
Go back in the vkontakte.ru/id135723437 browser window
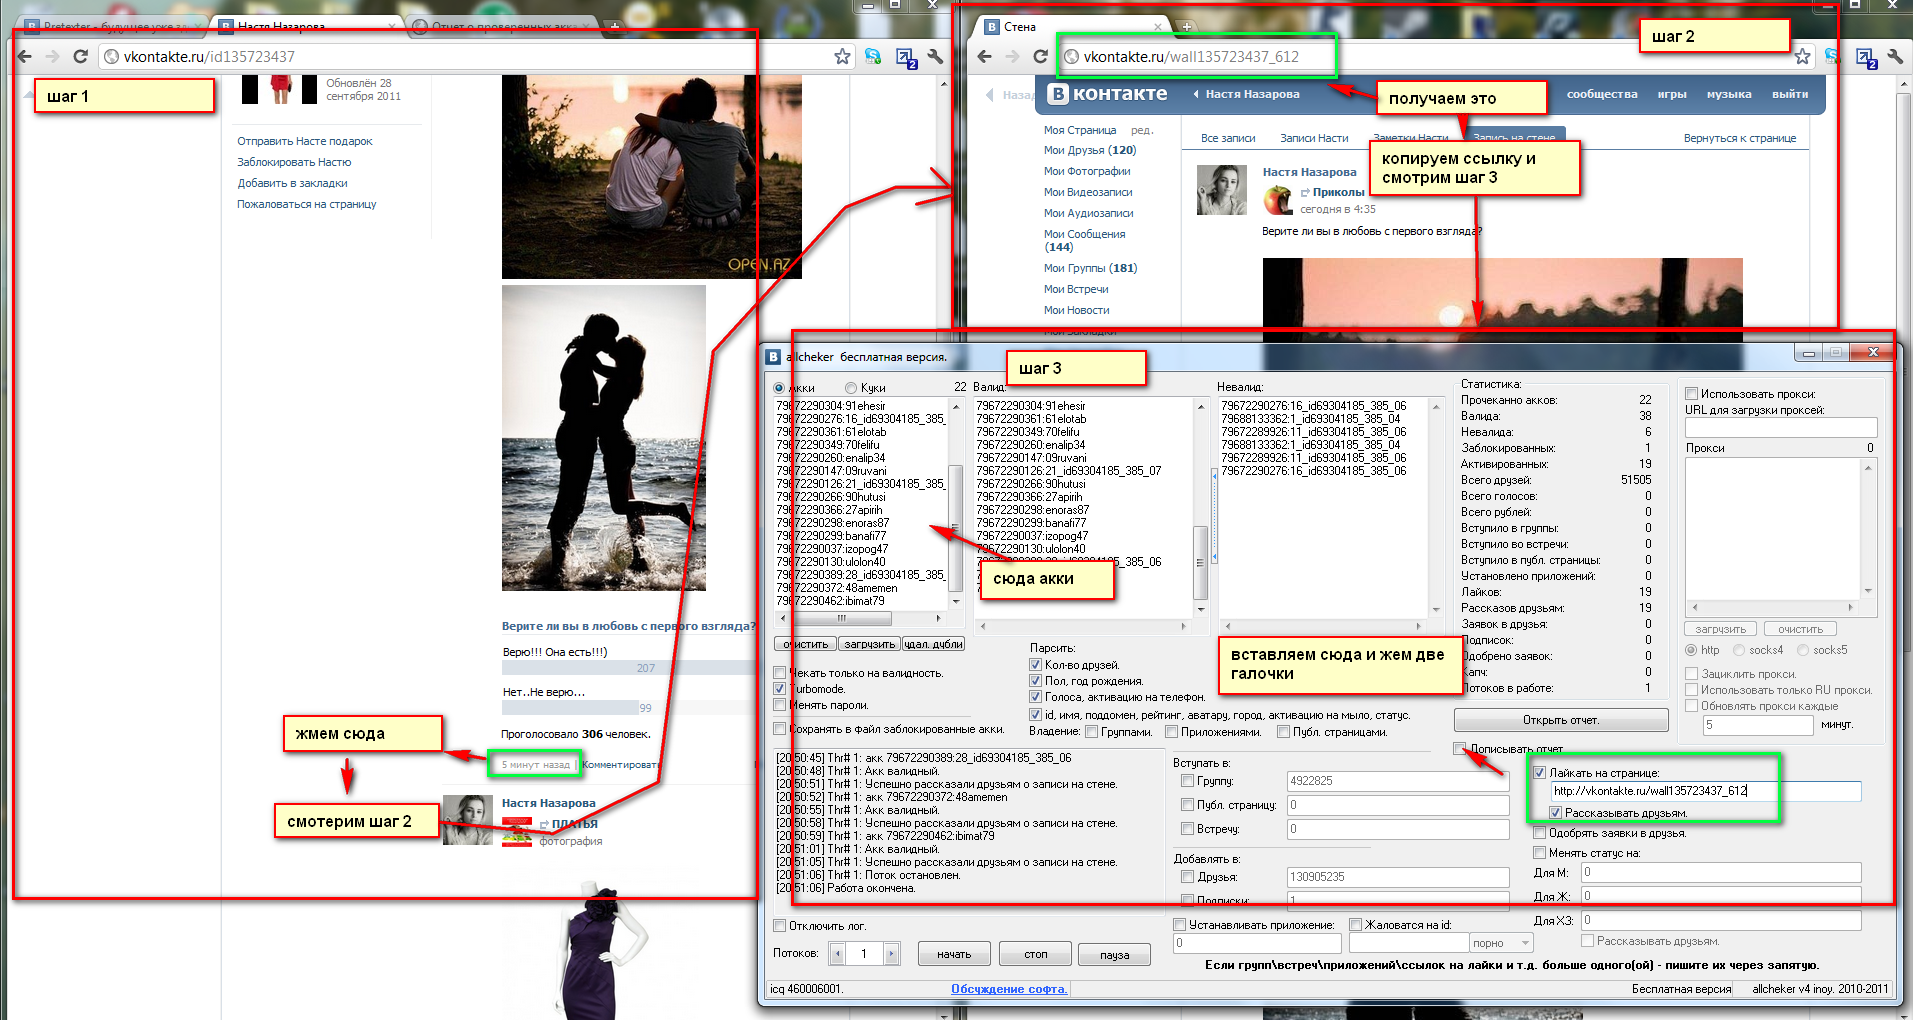pos(25,57)
